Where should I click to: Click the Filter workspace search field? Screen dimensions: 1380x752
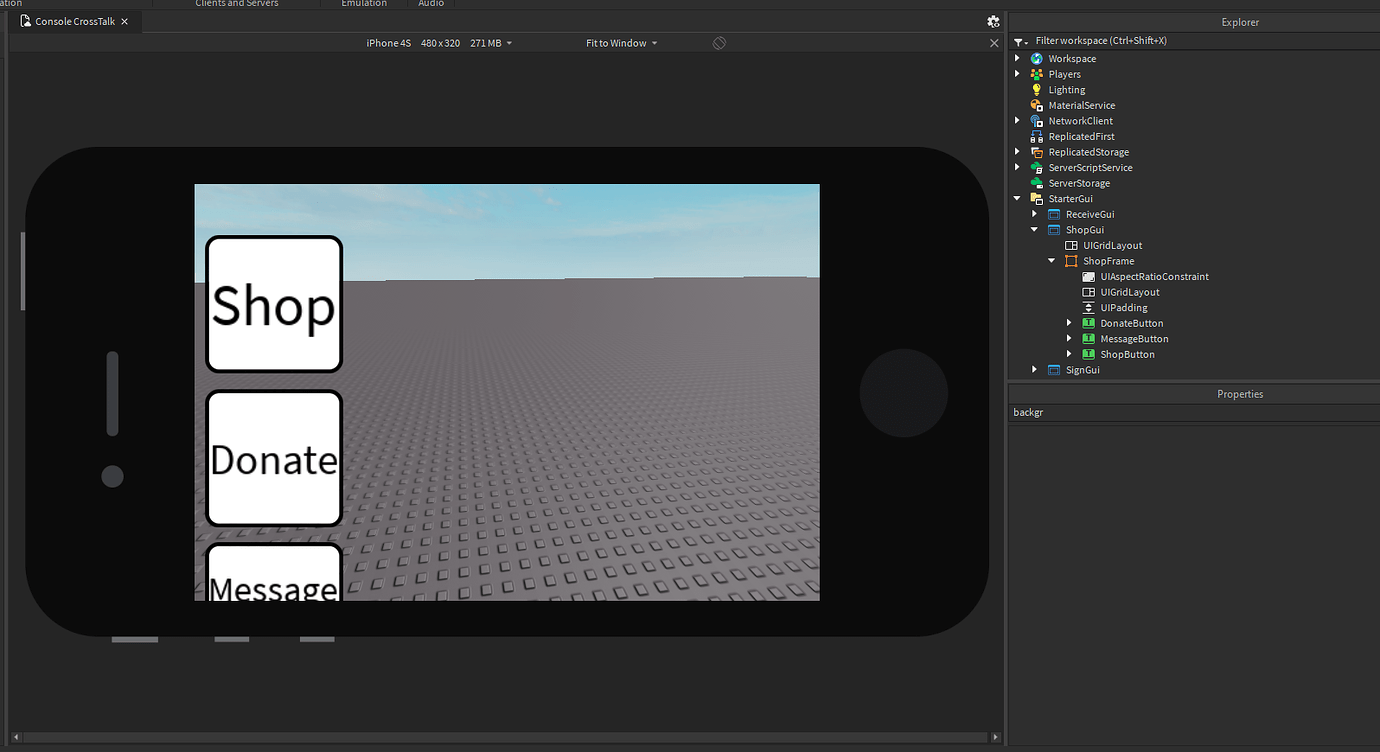click(1100, 40)
